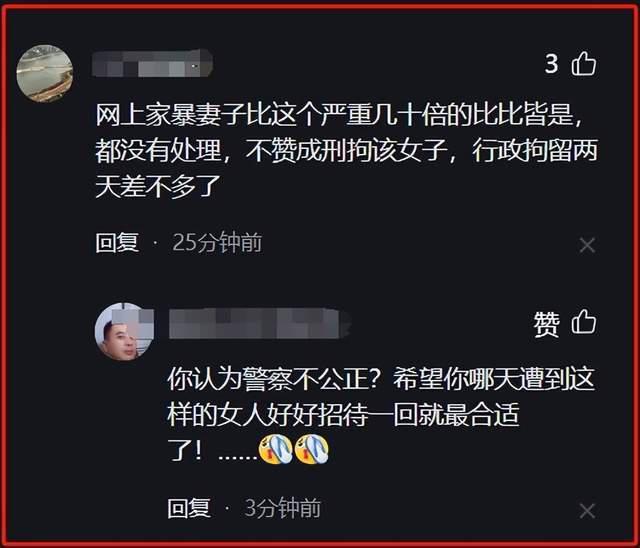Click the 赞 label on the reply
Viewport: 640px width, 548px height.
(x=546, y=324)
